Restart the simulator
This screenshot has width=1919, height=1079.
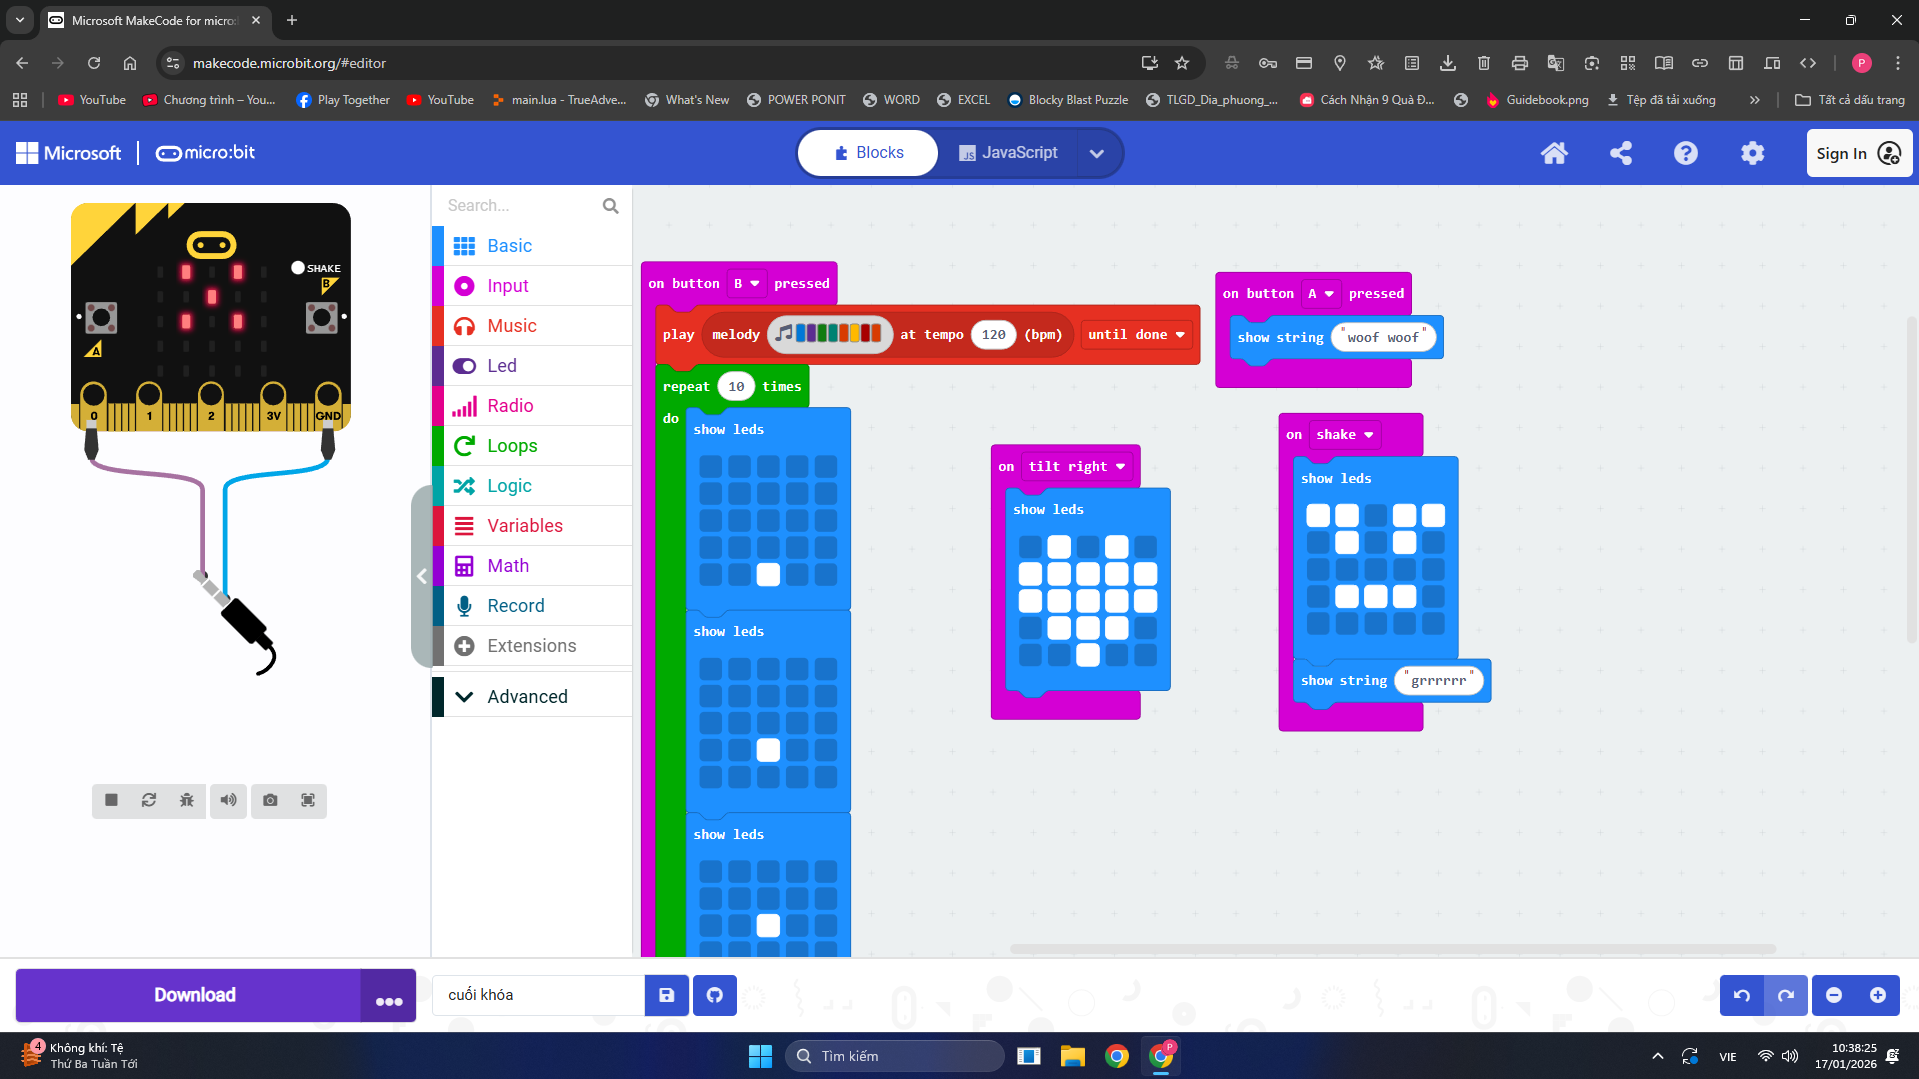pyautogui.click(x=149, y=800)
